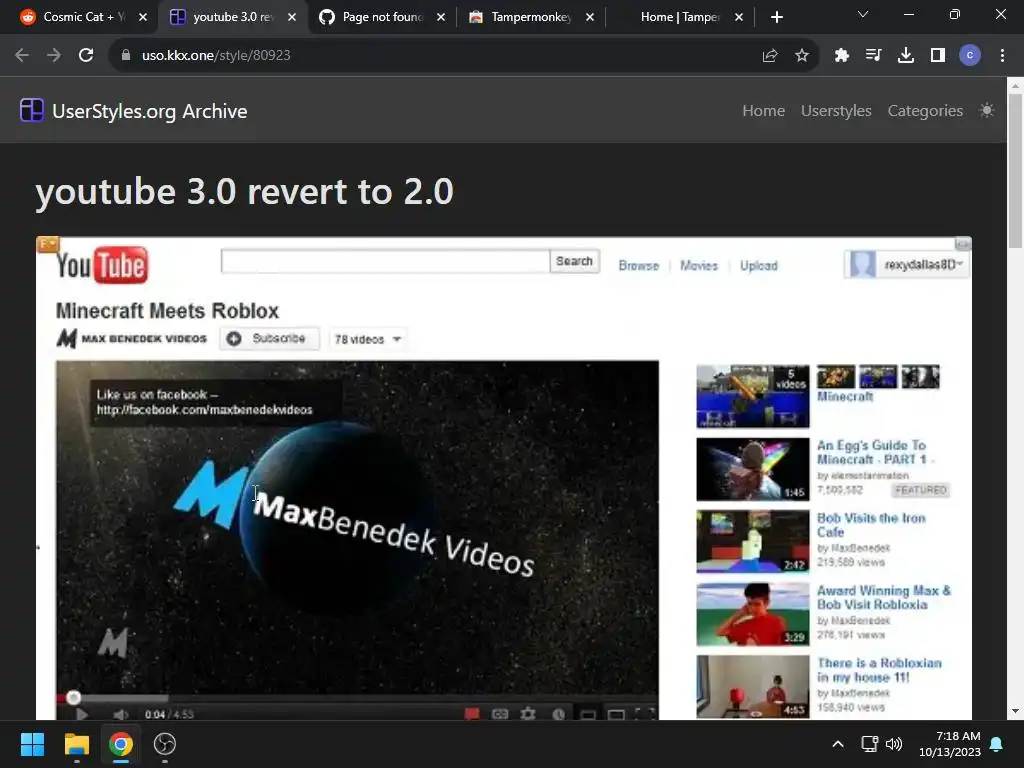
Task: Open File Explorer from the taskbar
Action: pyautogui.click(x=76, y=744)
